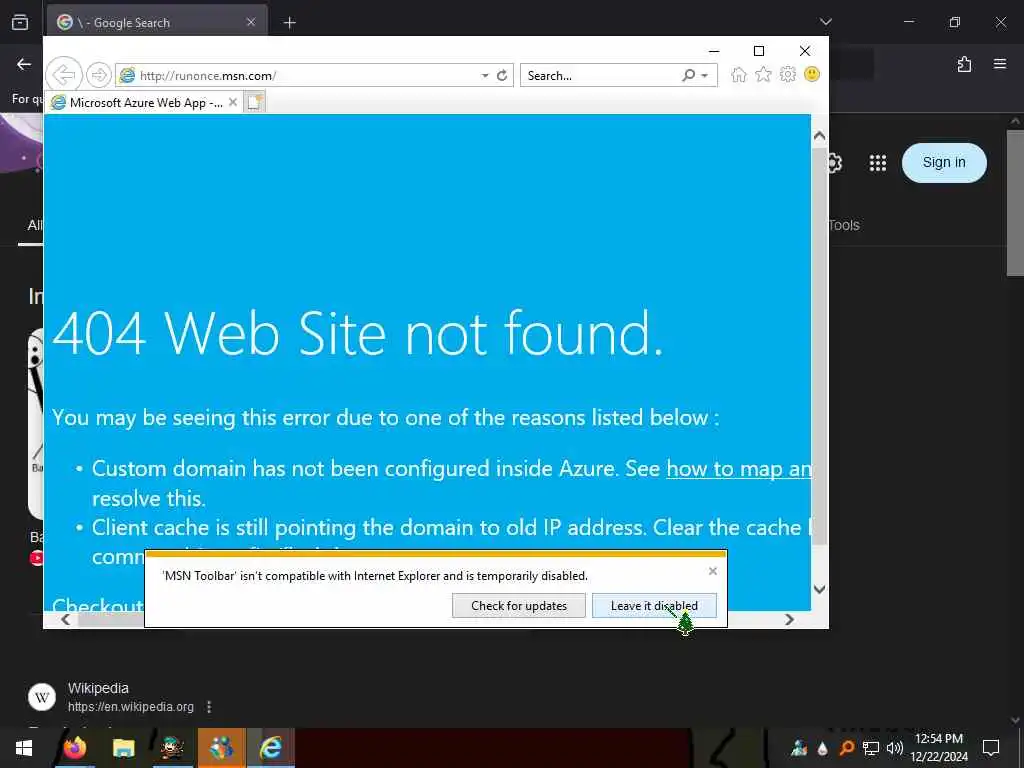Open Windows notification center icon
The height and width of the screenshot is (768, 1024).
click(991, 748)
